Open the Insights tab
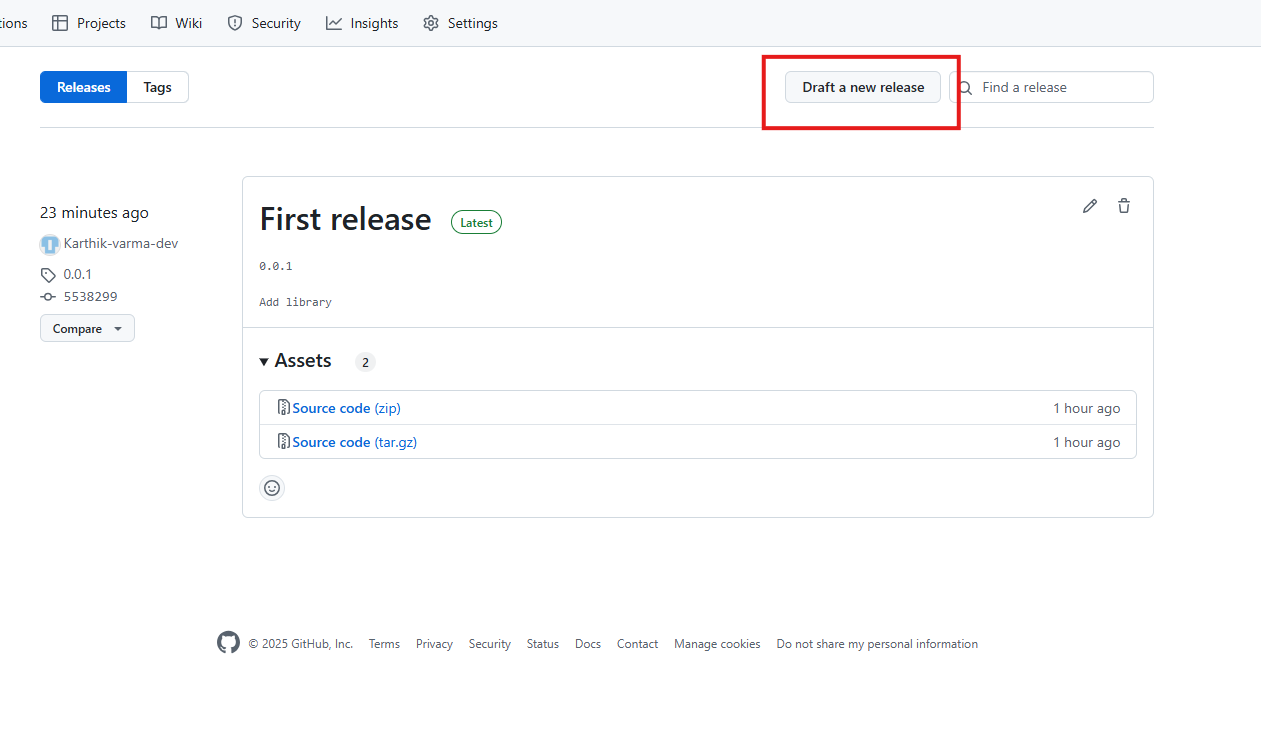This screenshot has height=740, width=1261. (x=362, y=23)
